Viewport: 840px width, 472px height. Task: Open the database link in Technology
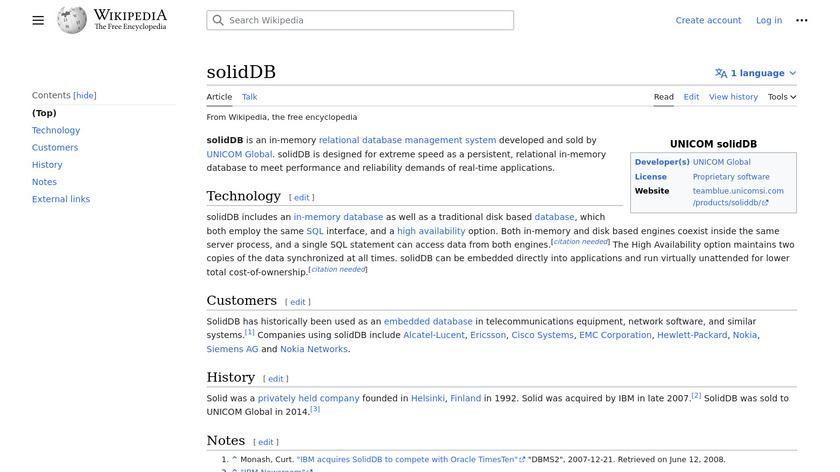(x=554, y=217)
